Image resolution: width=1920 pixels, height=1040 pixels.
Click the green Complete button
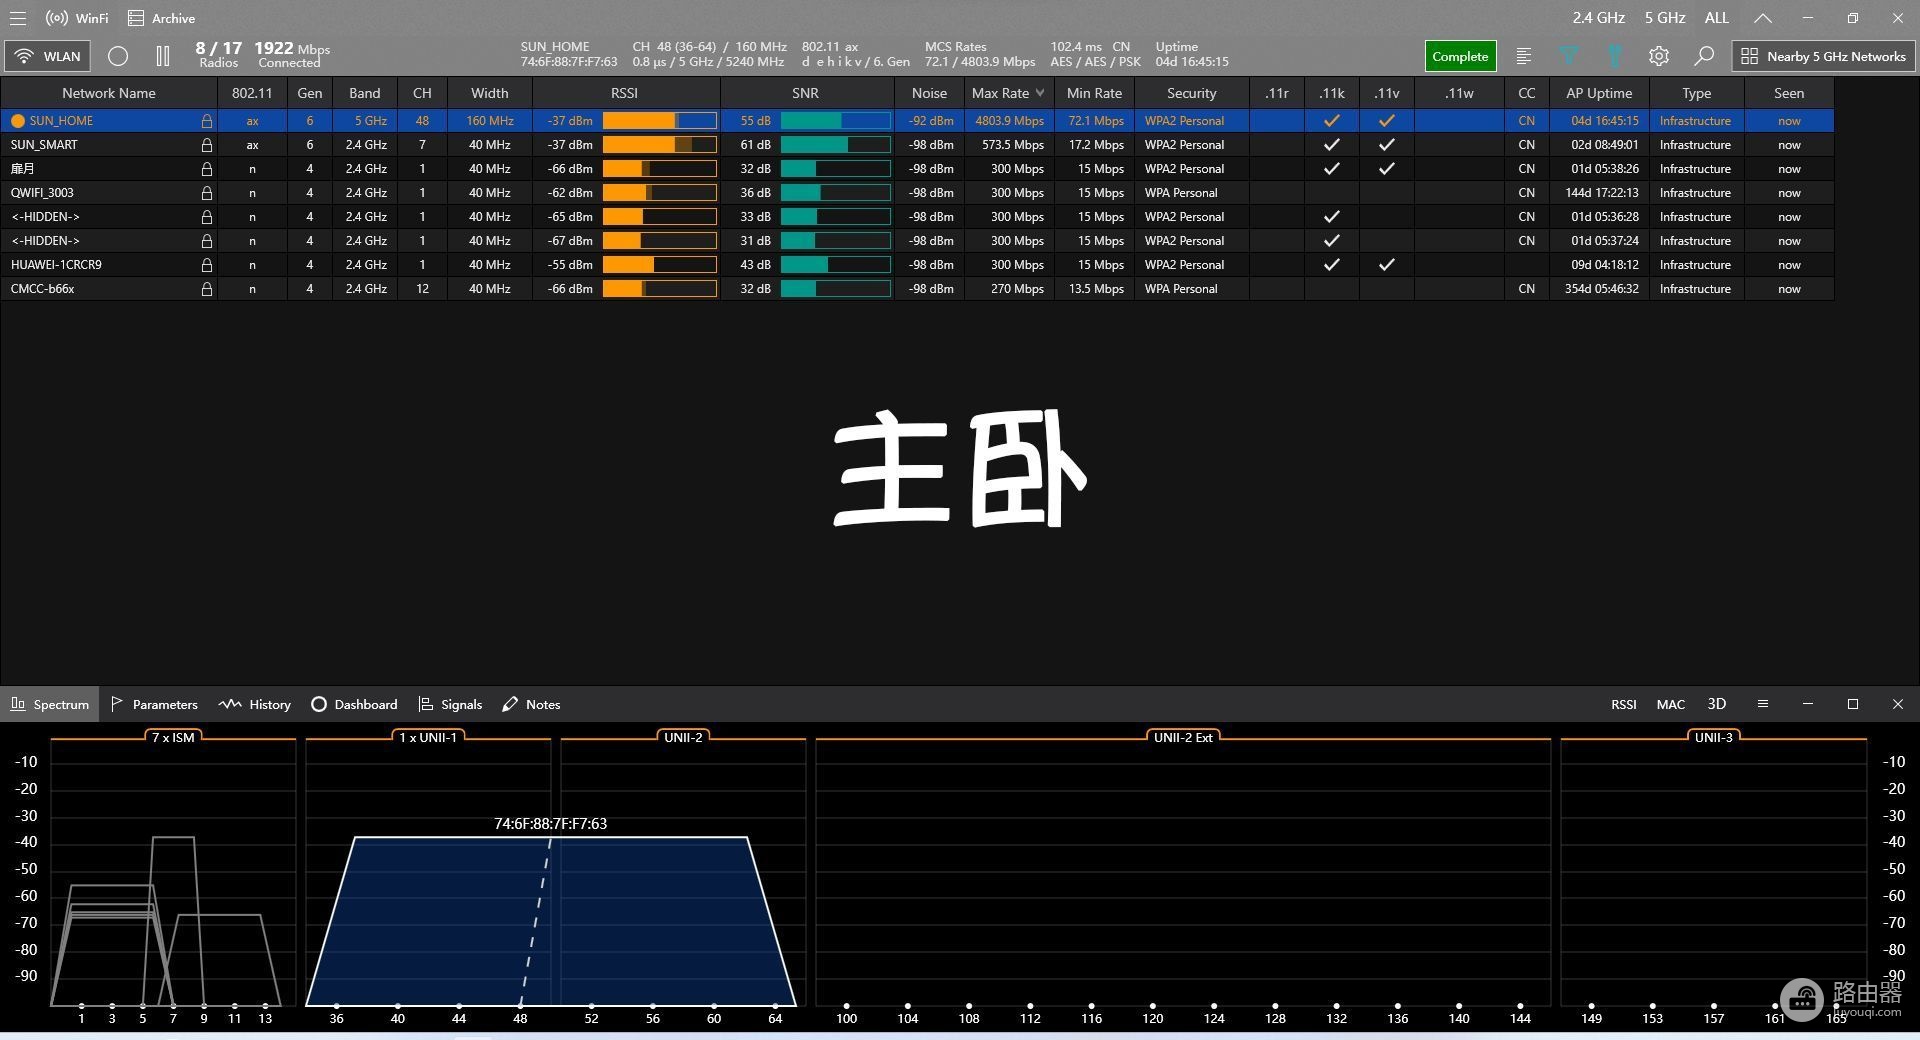click(x=1460, y=56)
